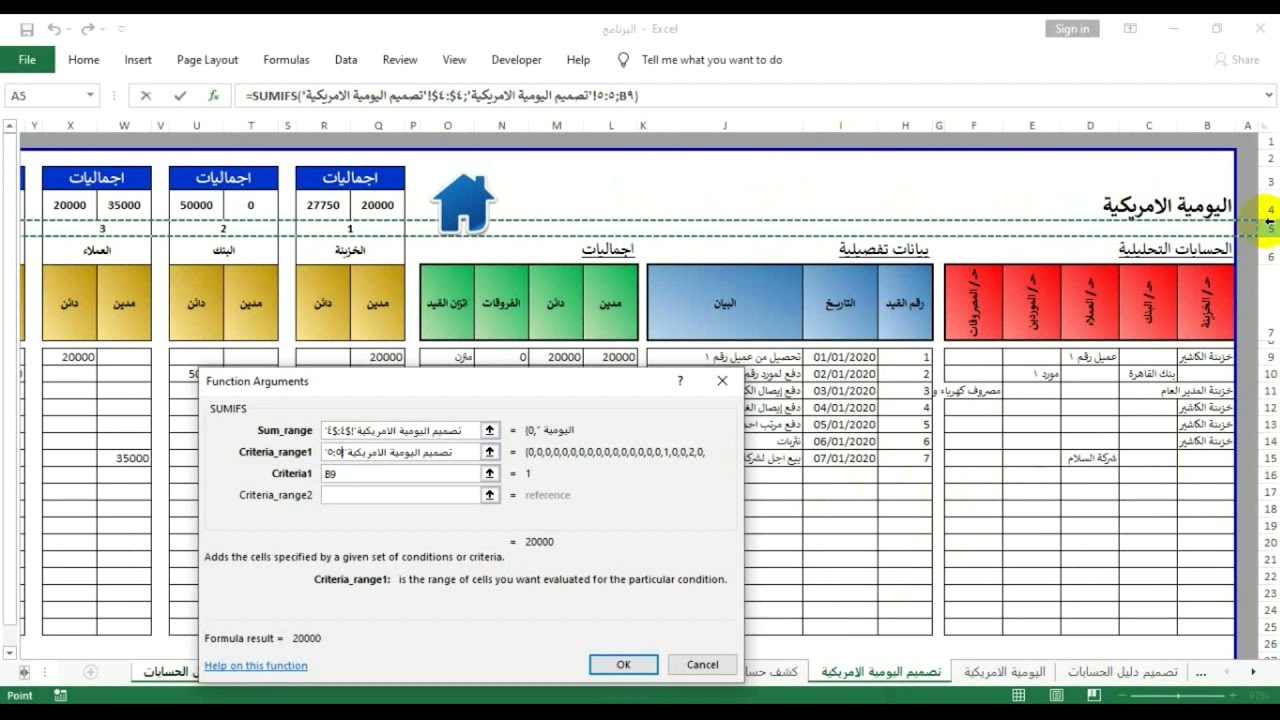Click the 35000 totals cell at top
Screen dimensions: 1280x720
[124, 205]
